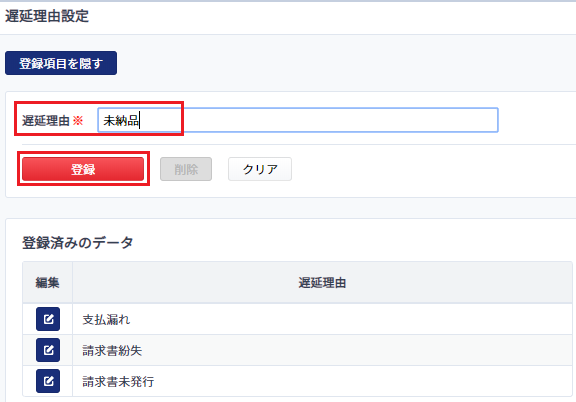Click the 登録項目を隠す button
This screenshot has width=576, height=402.
61,63
